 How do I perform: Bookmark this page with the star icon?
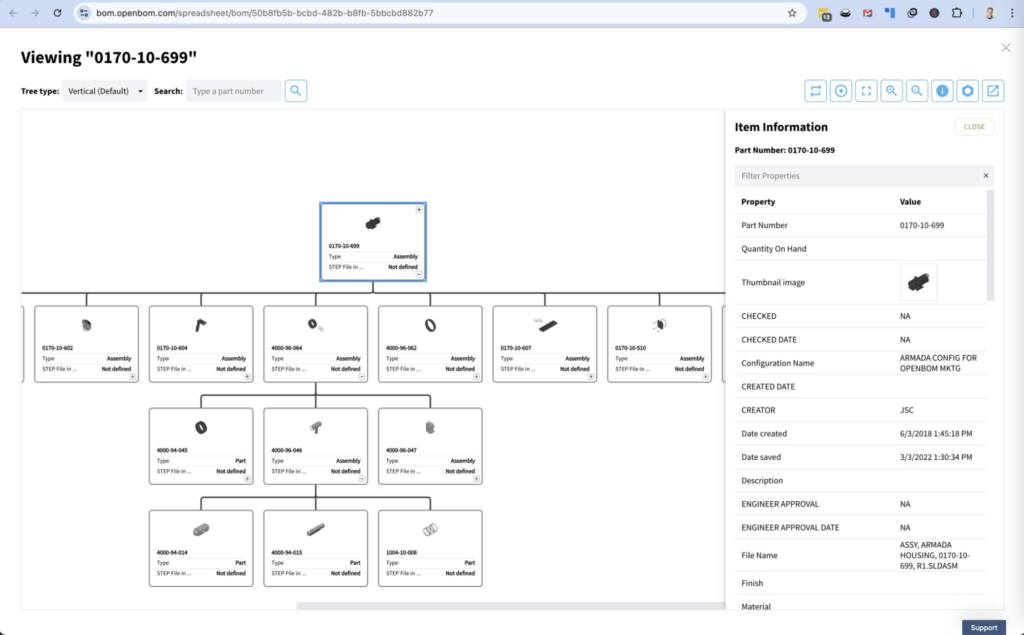[x=792, y=13]
